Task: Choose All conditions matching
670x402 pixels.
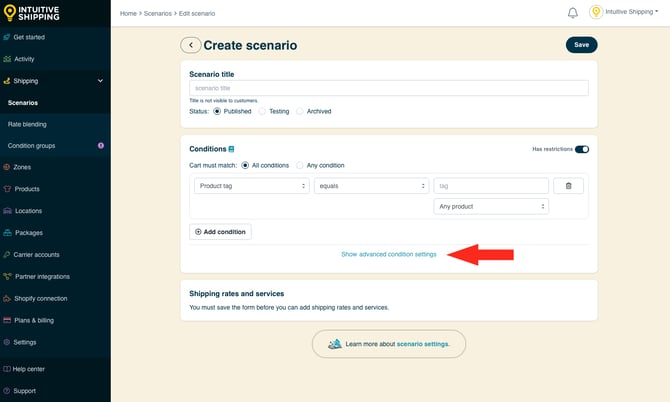Action: pos(245,165)
